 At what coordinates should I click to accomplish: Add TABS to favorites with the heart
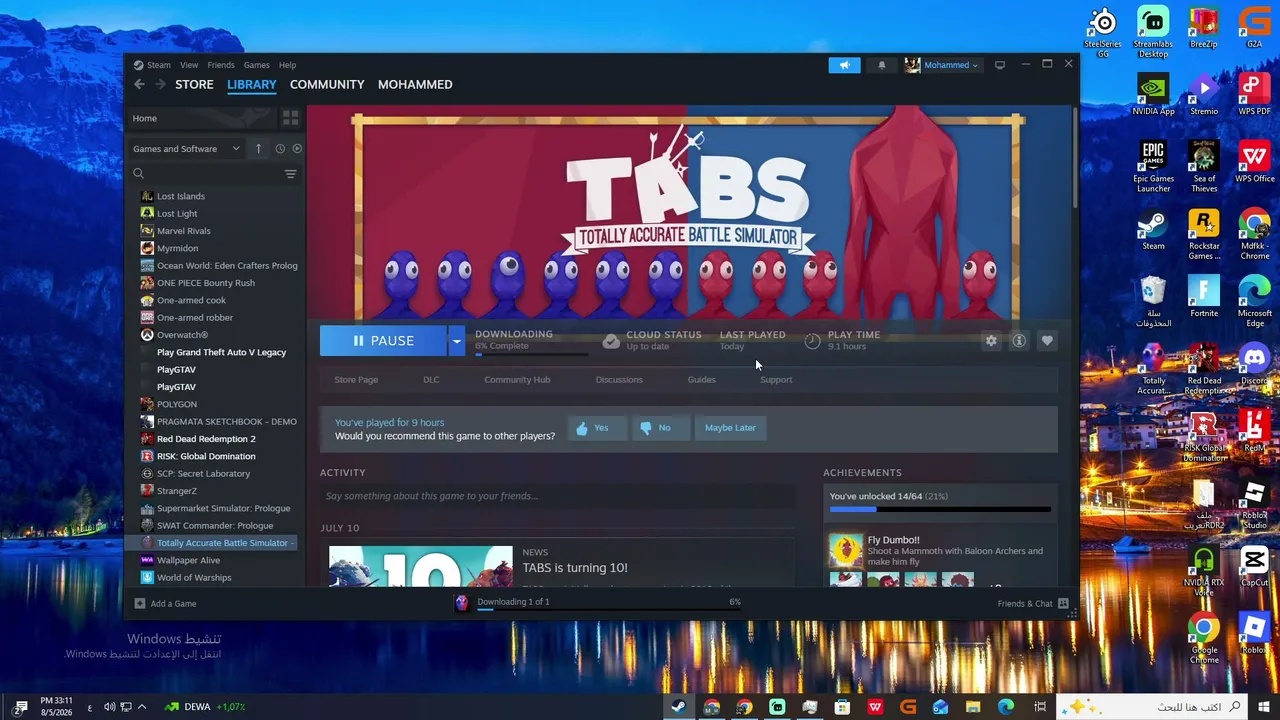(x=1047, y=341)
